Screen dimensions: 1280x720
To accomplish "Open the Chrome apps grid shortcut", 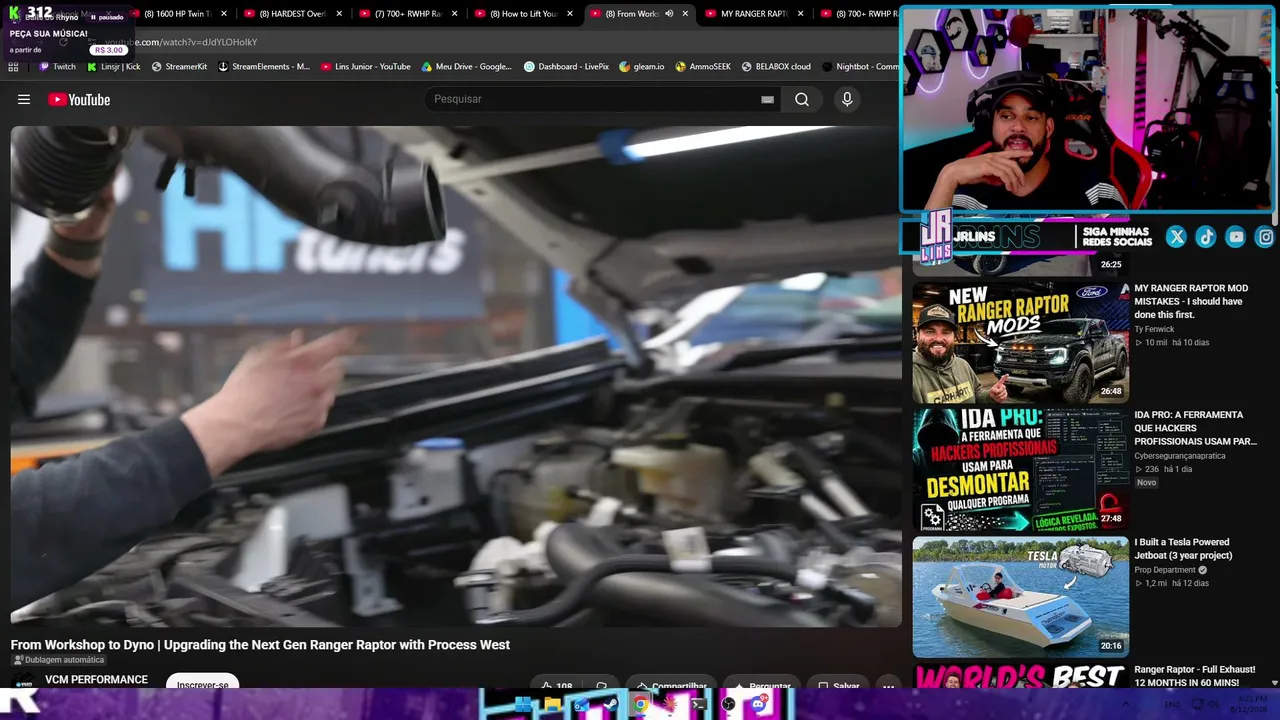I will [13, 67].
